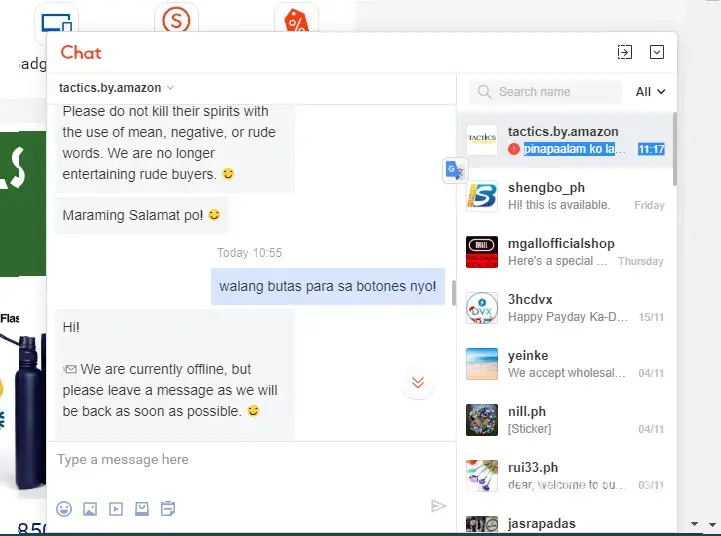Open the tactics.by.amazon shop avatar
721x536 pixels.
(482, 140)
